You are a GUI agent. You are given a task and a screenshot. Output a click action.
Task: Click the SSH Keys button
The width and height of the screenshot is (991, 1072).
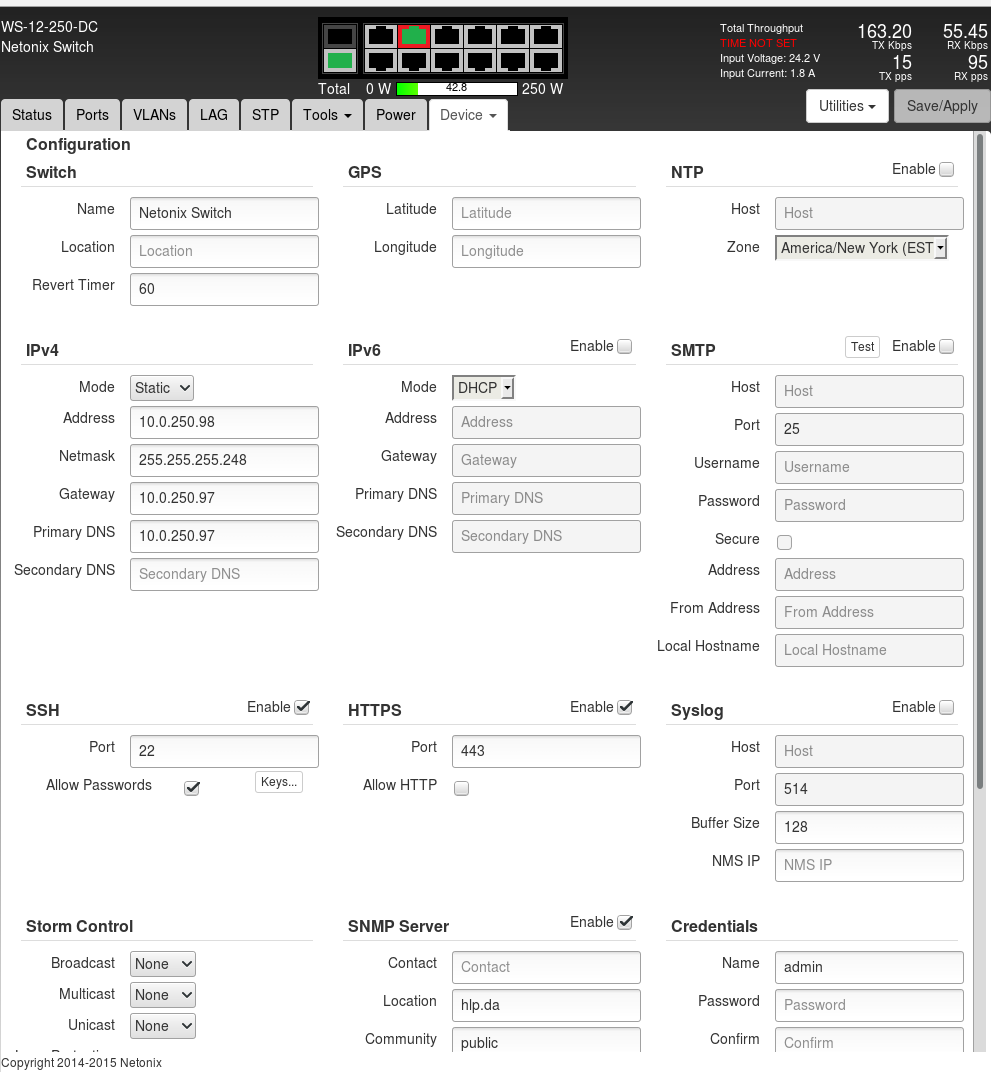tap(279, 782)
